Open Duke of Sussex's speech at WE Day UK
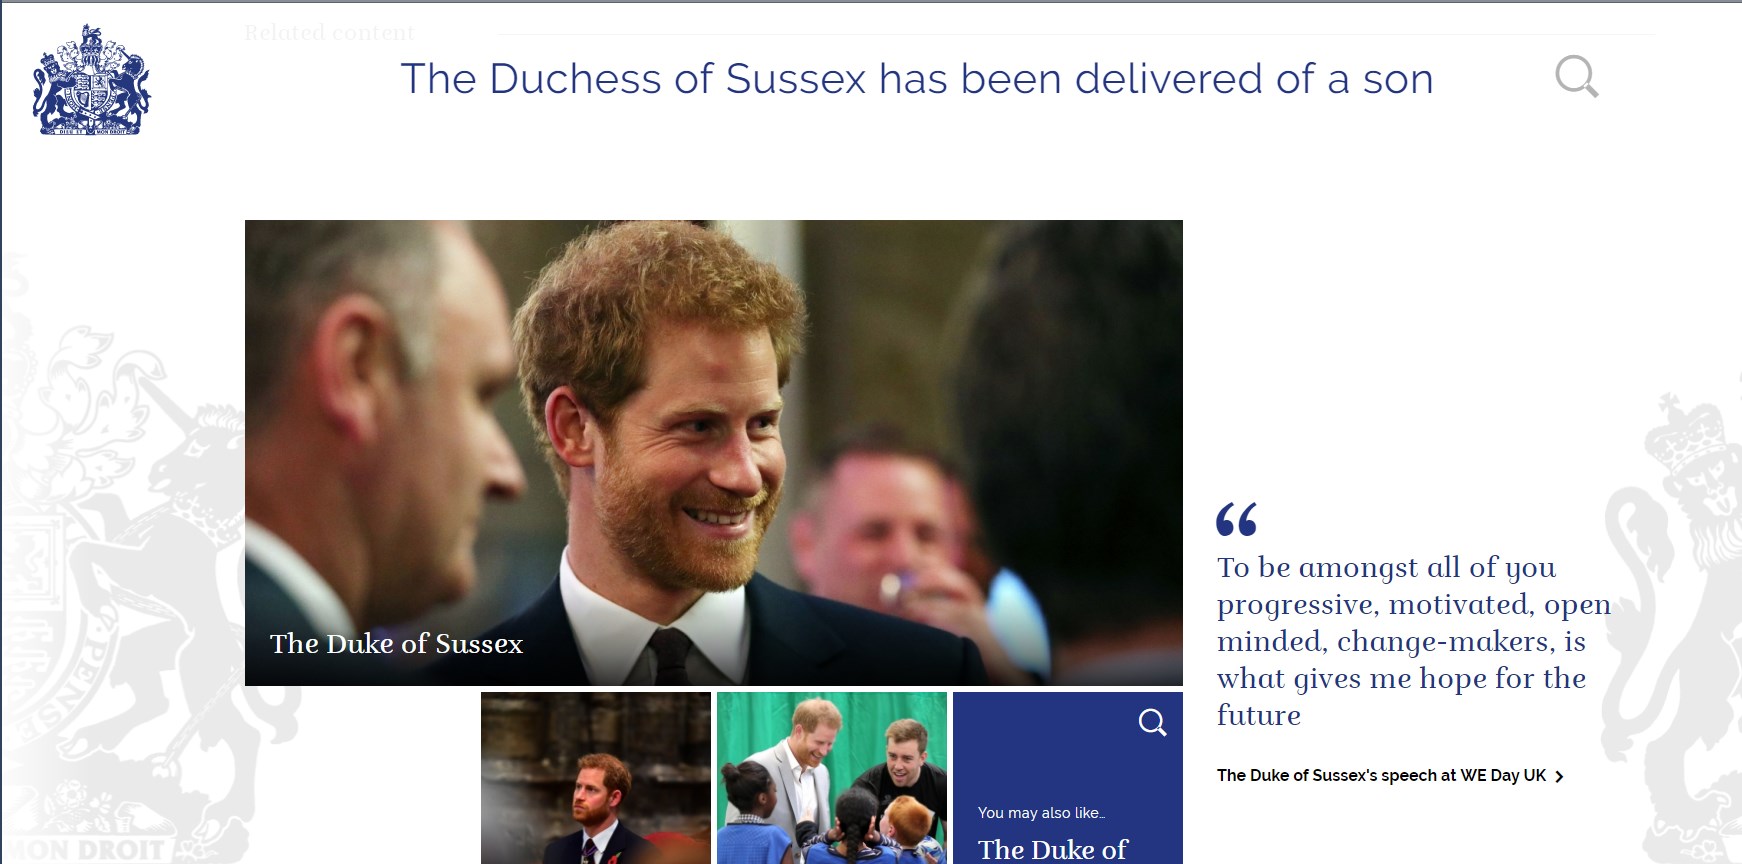 pos(1381,775)
